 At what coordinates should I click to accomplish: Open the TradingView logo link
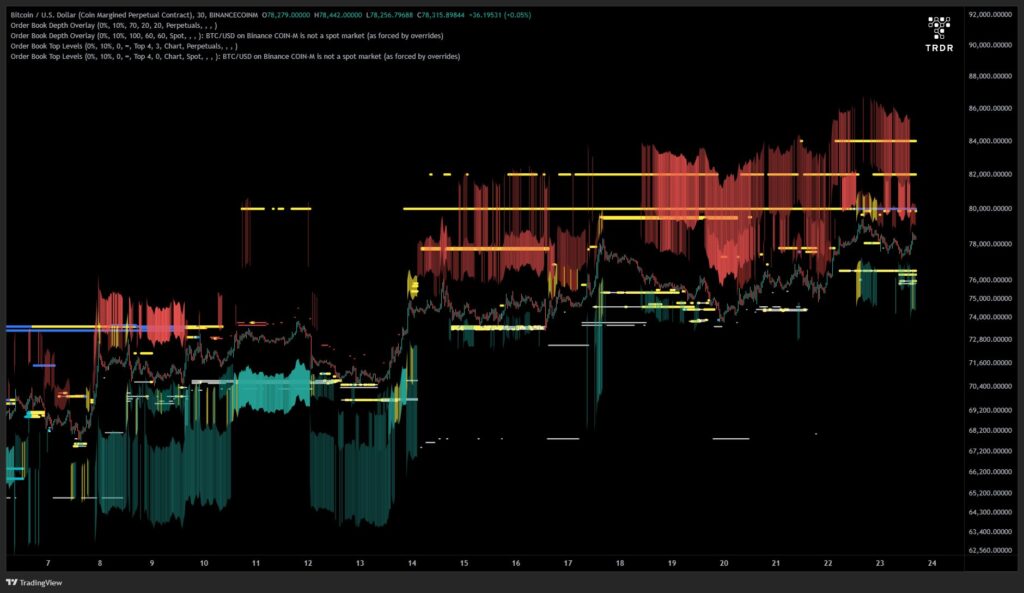34,583
